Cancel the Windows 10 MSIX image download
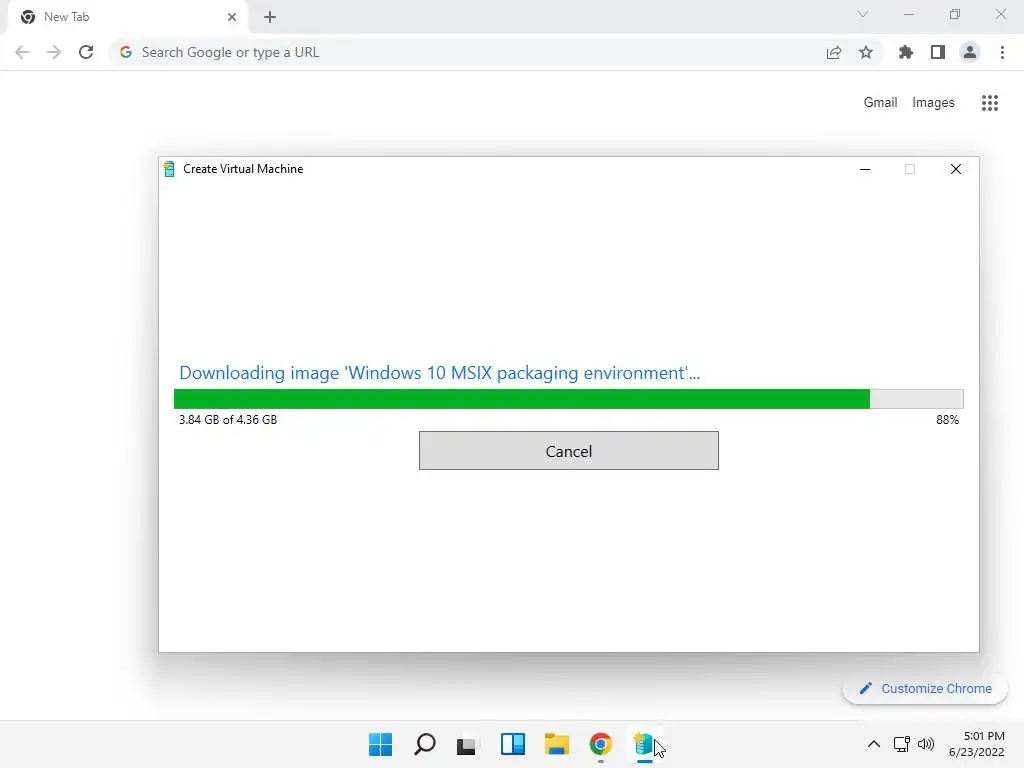This screenshot has width=1024, height=768. tap(568, 451)
